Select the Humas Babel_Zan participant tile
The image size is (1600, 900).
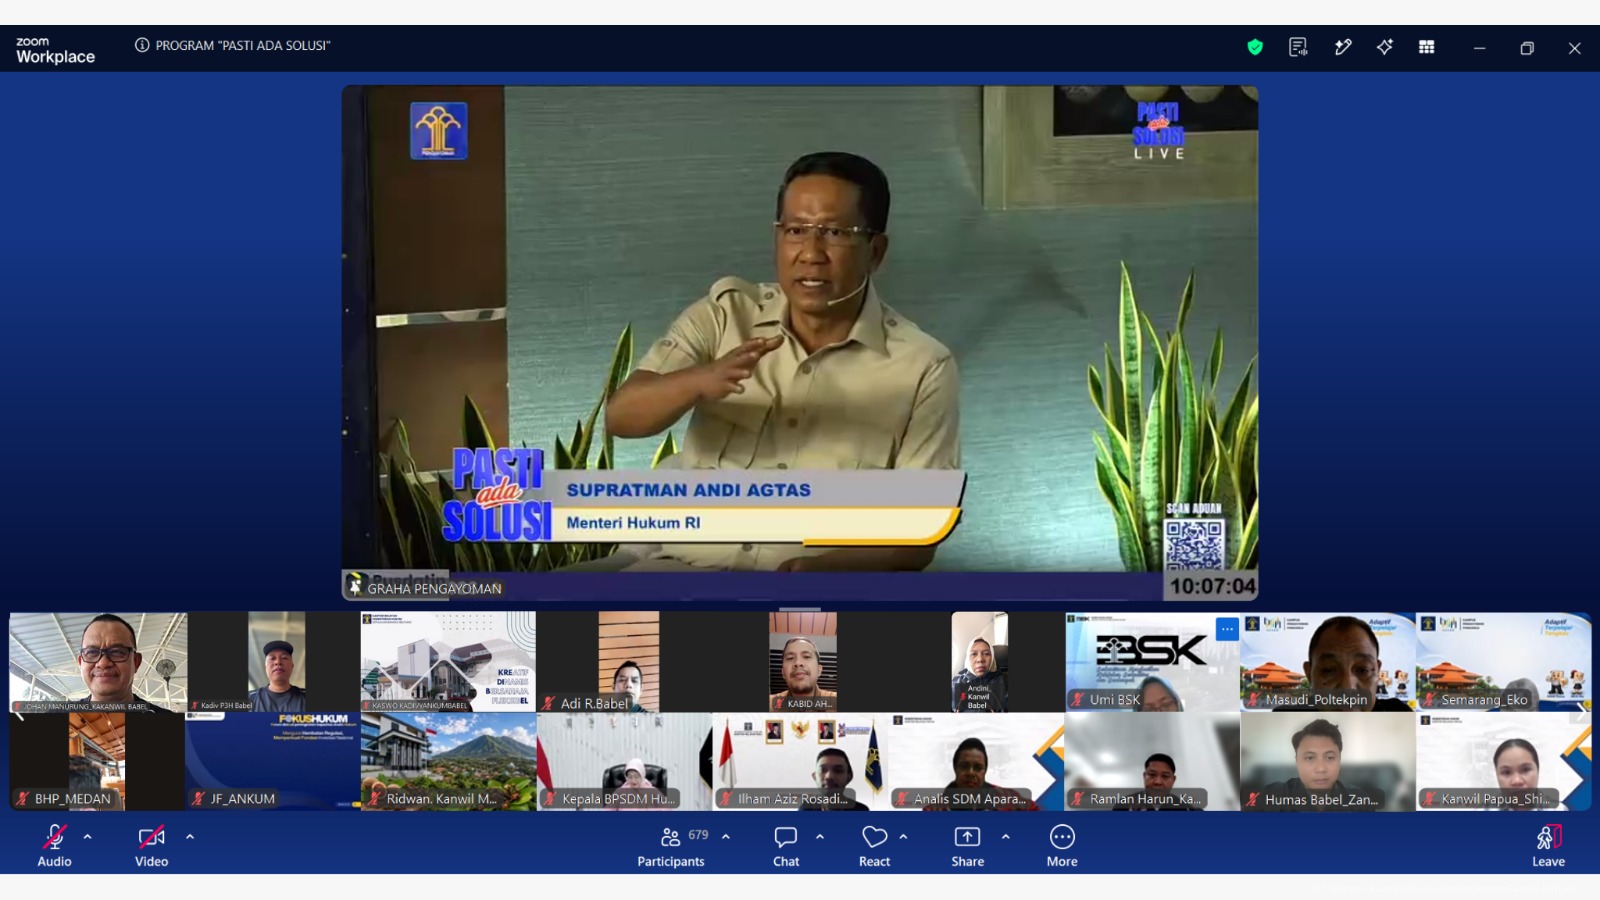pyautogui.click(x=1328, y=761)
